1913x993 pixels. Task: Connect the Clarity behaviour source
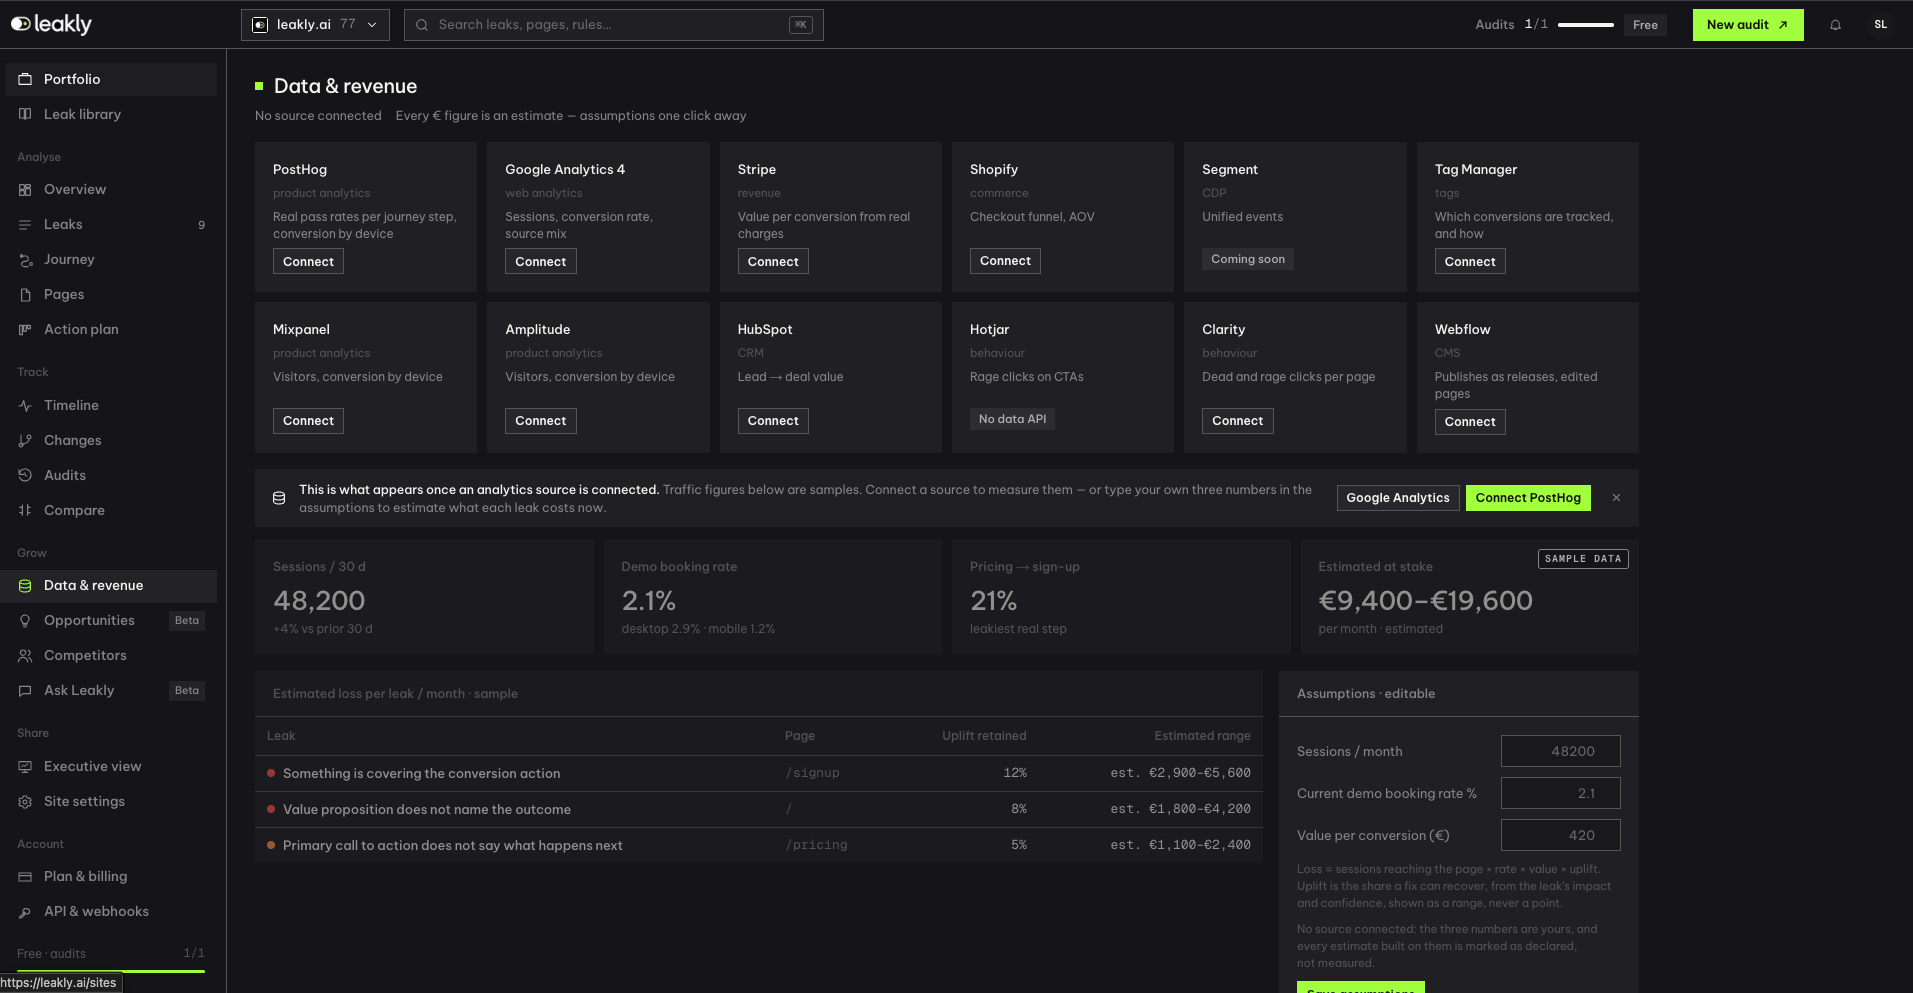(x=1237, y=421)
